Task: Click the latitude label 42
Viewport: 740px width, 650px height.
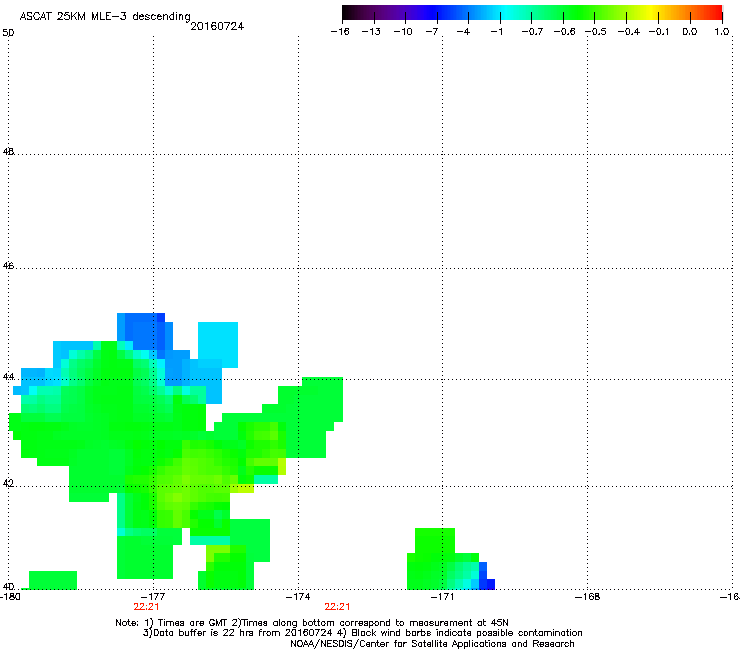Action: 8,484
